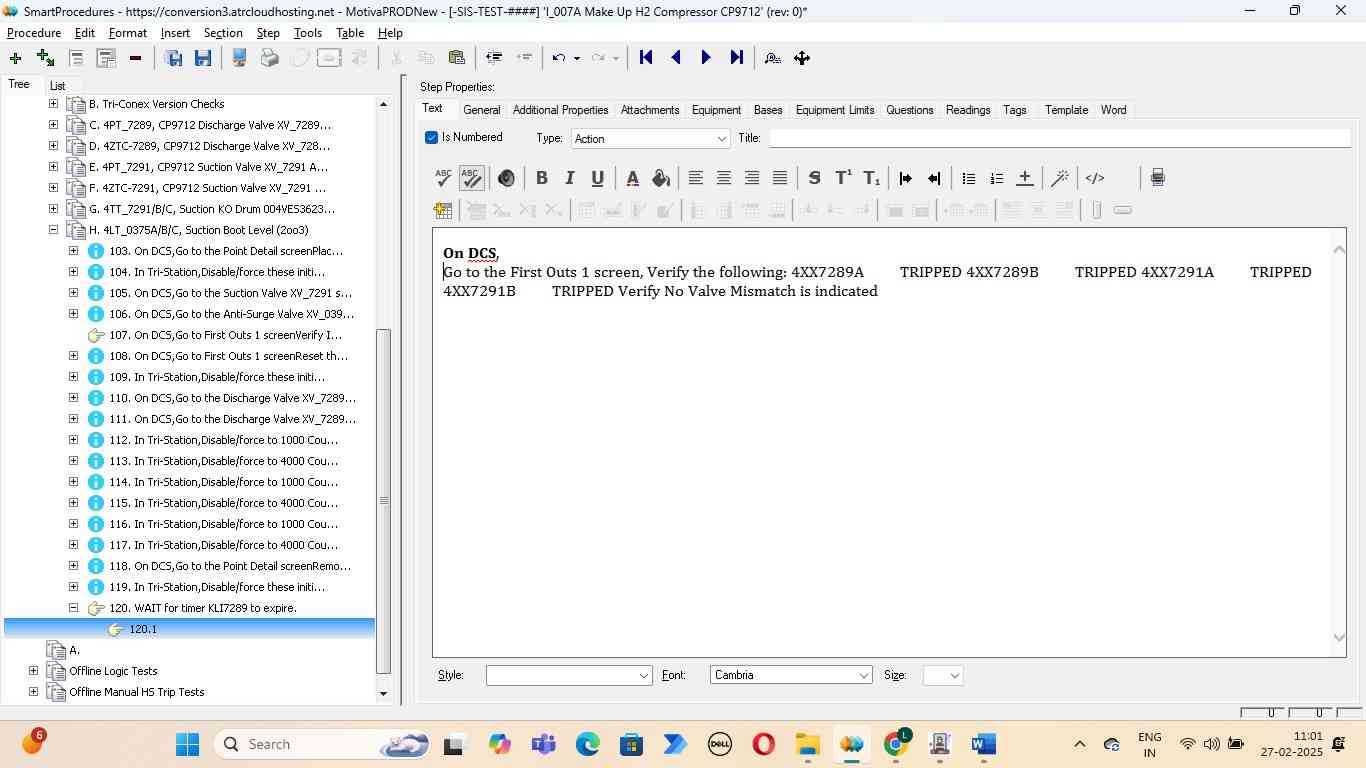
Task: Open the HTML source code view
Action: coord(1095,178)
